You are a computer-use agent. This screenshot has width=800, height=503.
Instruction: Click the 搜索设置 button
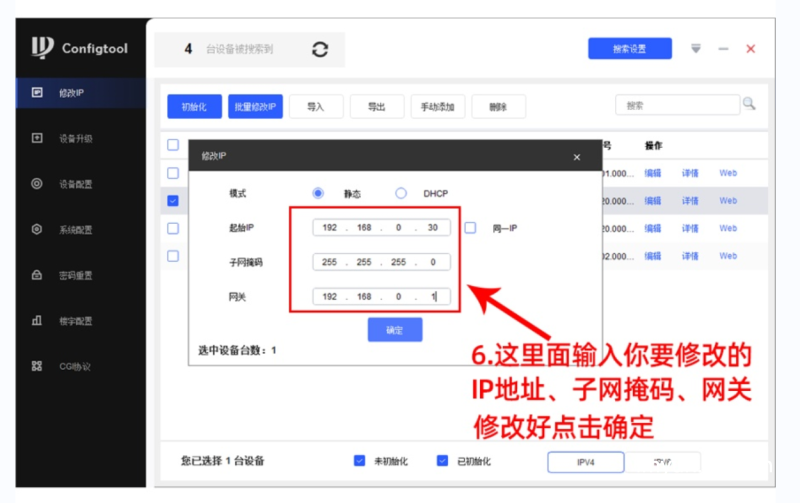[x=630, y=48]
